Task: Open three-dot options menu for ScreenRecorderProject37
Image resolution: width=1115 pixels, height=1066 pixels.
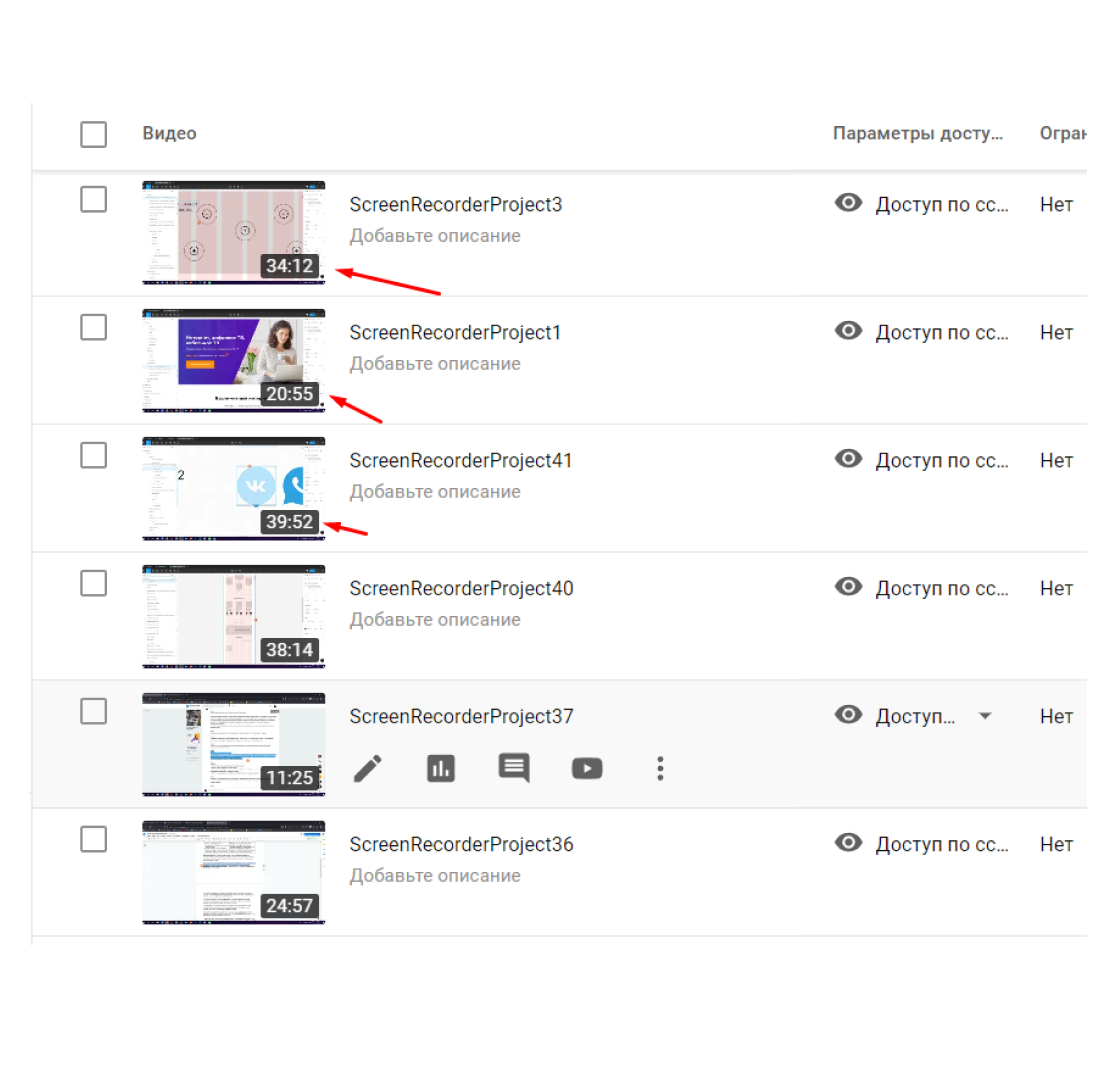Action: (x=660, y=768)
